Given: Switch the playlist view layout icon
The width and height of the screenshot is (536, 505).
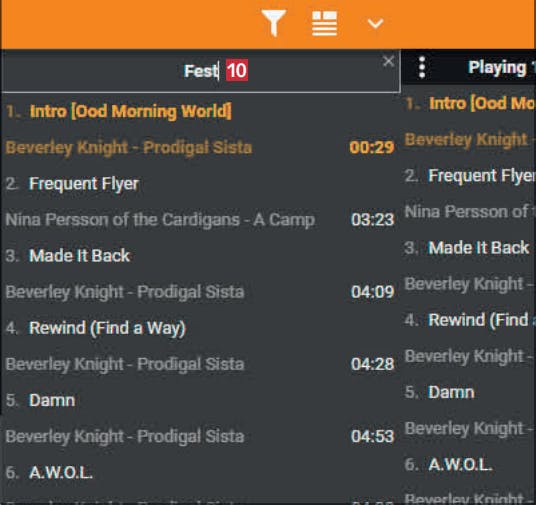Looking at the screenshot, I should [x=324, y=23].
